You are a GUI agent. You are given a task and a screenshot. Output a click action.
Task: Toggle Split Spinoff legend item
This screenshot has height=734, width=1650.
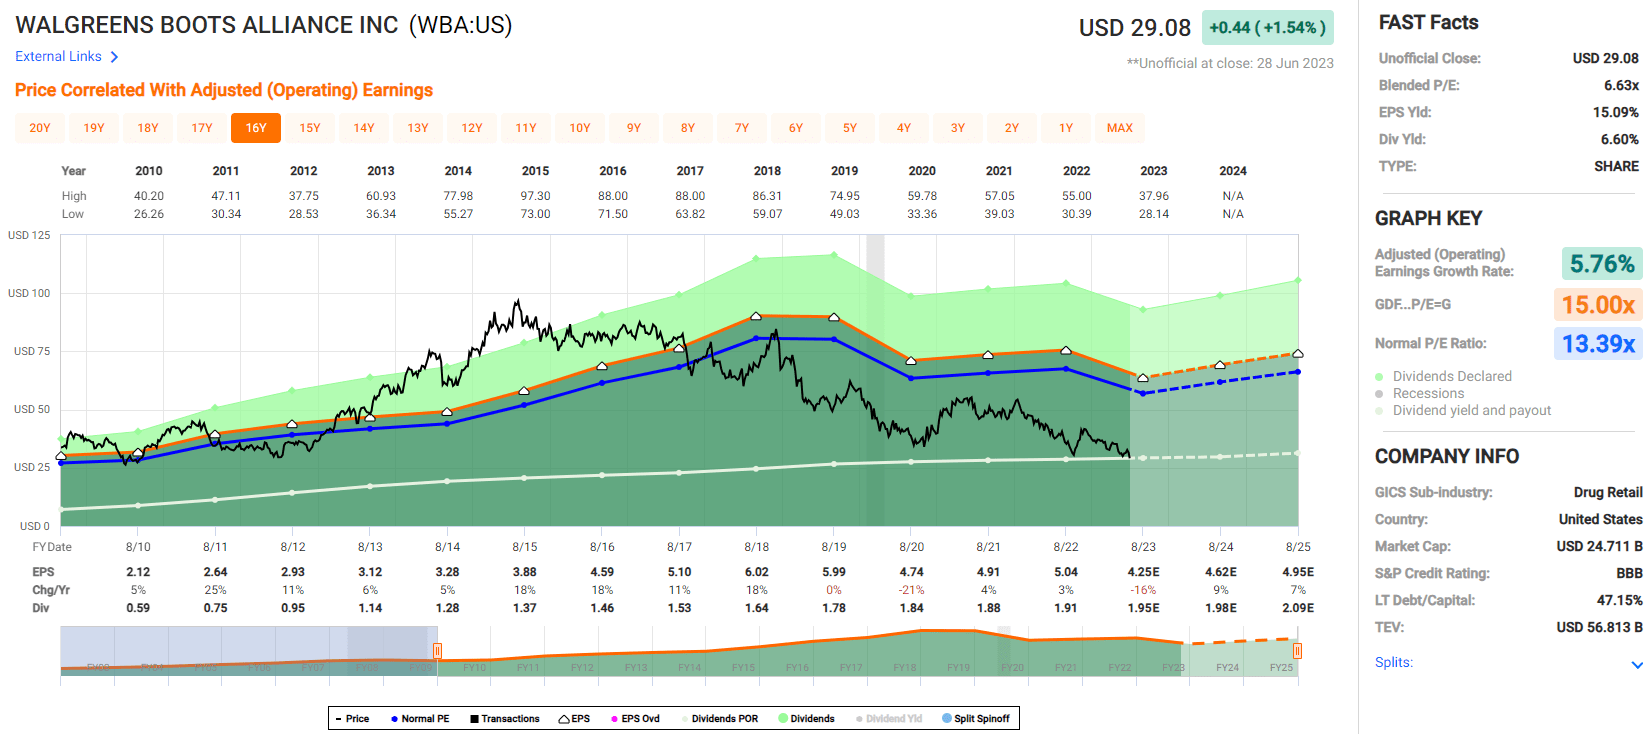(x=976, y=718)
